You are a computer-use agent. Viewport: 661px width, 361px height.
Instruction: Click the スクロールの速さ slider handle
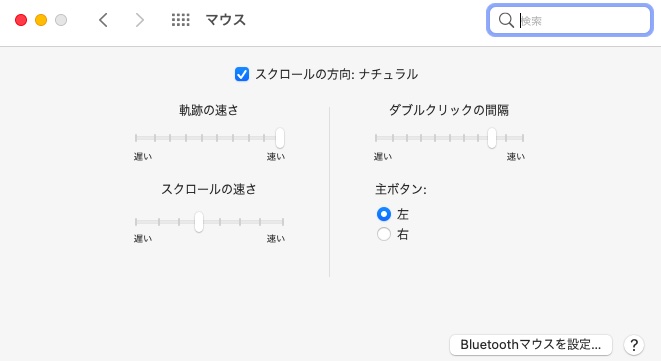click(199, 222)
